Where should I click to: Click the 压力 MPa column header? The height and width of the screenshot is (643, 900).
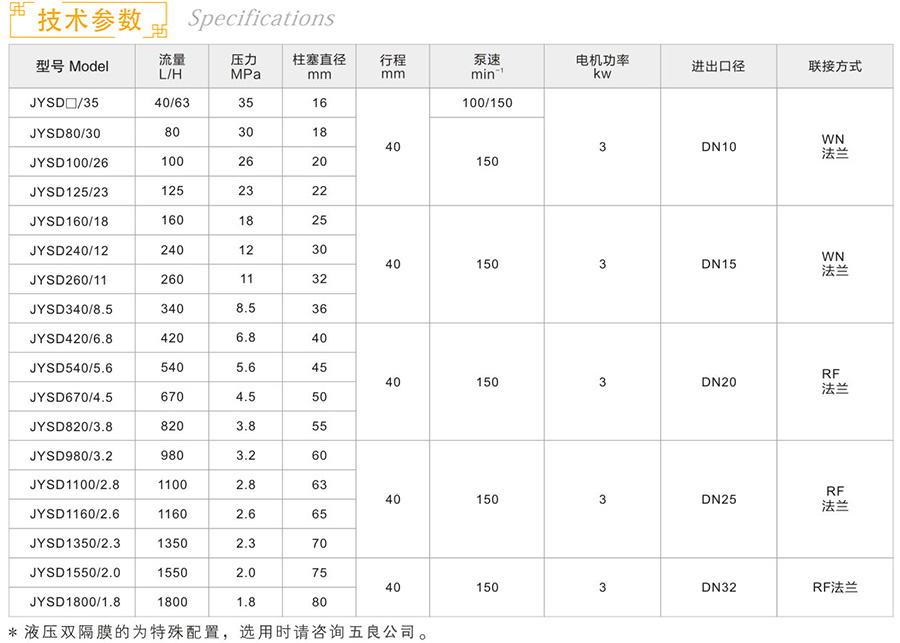tap(245, 66)
